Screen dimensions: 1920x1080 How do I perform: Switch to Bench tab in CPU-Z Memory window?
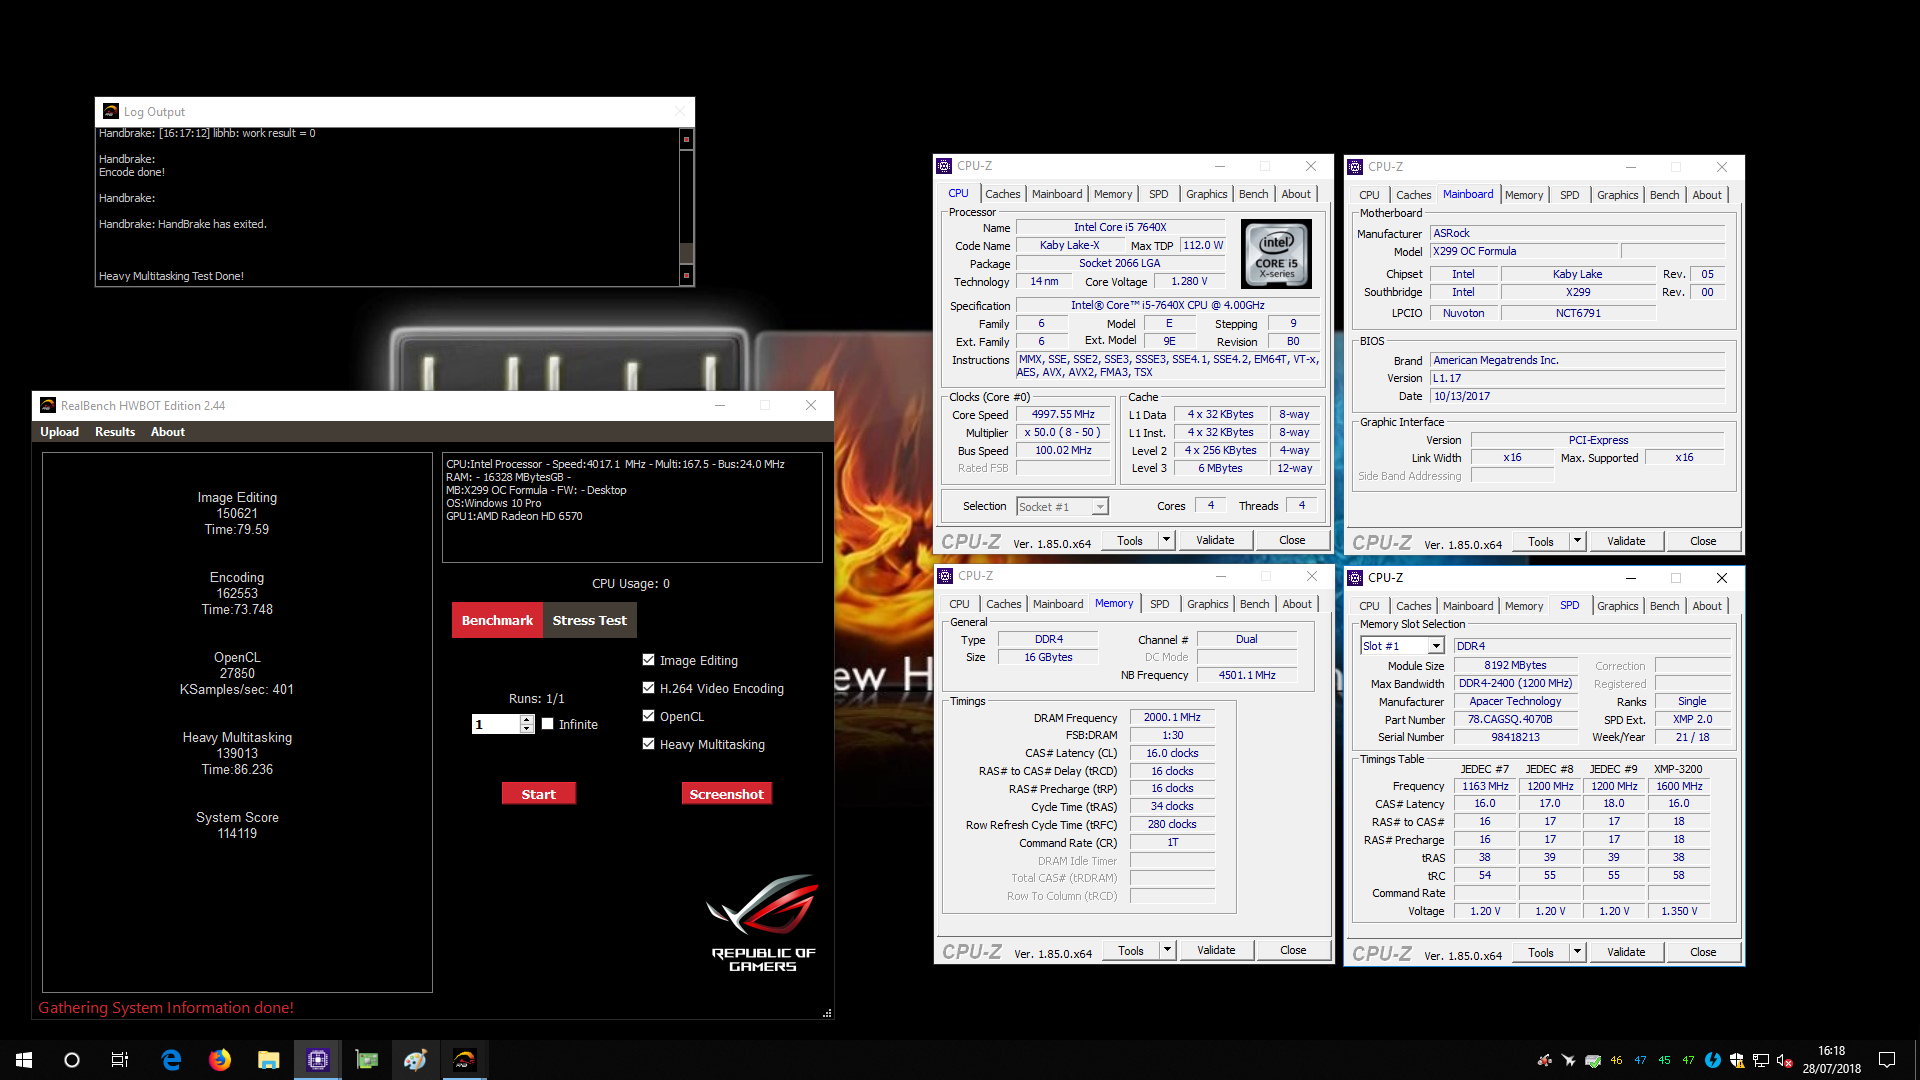point(1254,604)
